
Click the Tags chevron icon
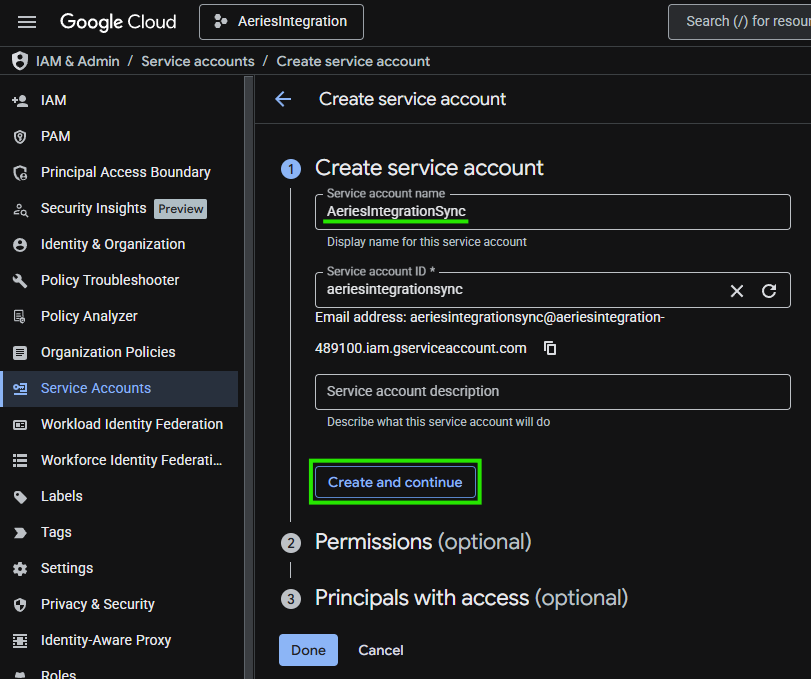point(20,533)
